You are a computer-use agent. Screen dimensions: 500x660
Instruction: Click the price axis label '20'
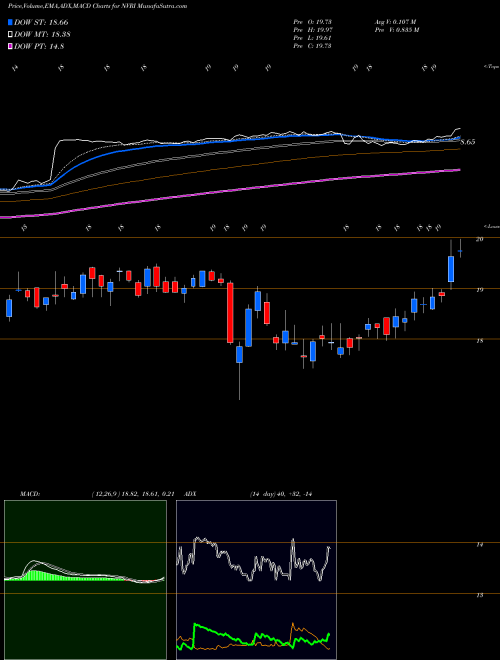479,239
